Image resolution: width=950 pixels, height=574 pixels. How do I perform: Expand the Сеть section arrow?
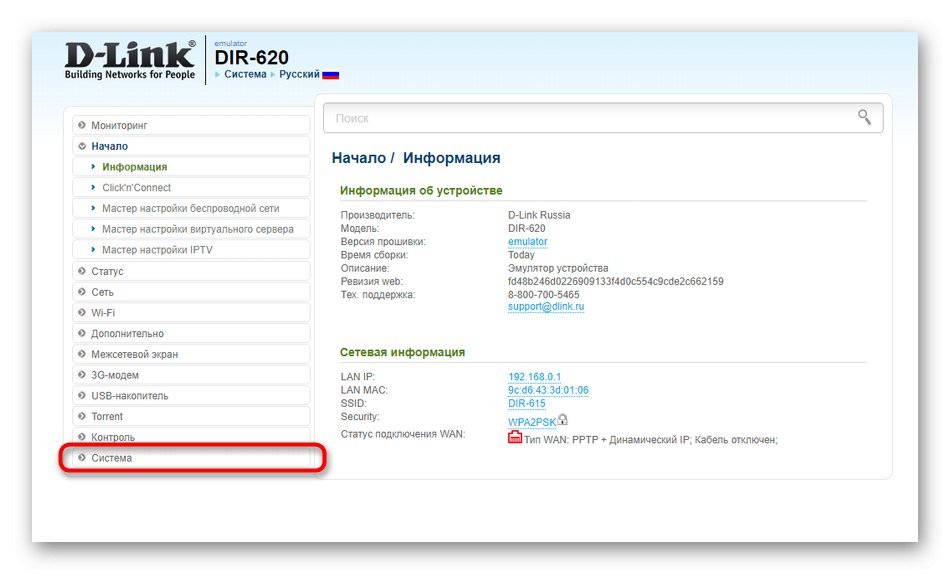(x=82, y=292)
